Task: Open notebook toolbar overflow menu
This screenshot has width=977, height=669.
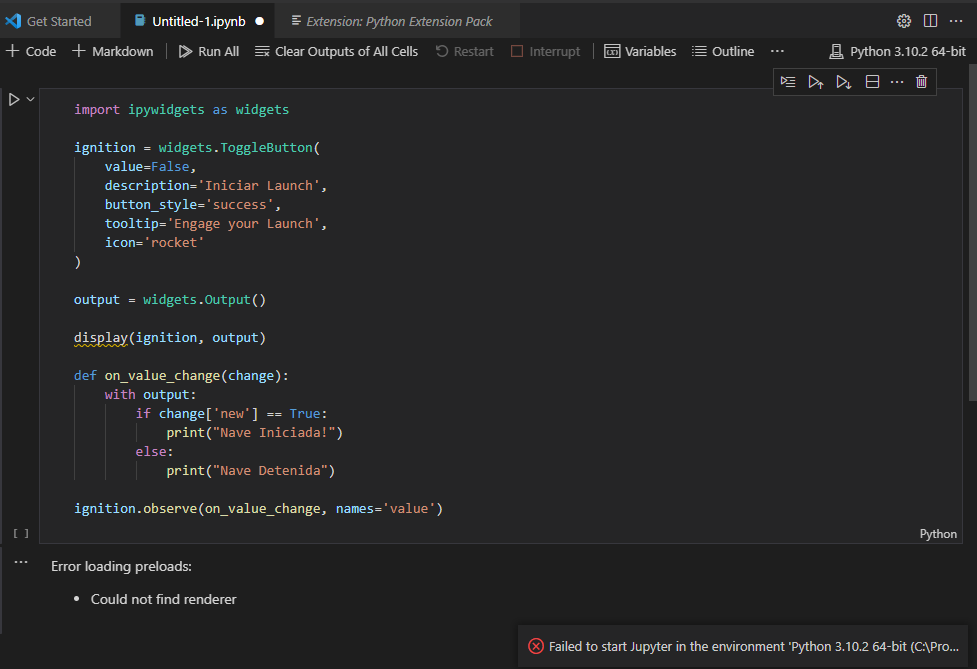Action: (x=777, y=51)
